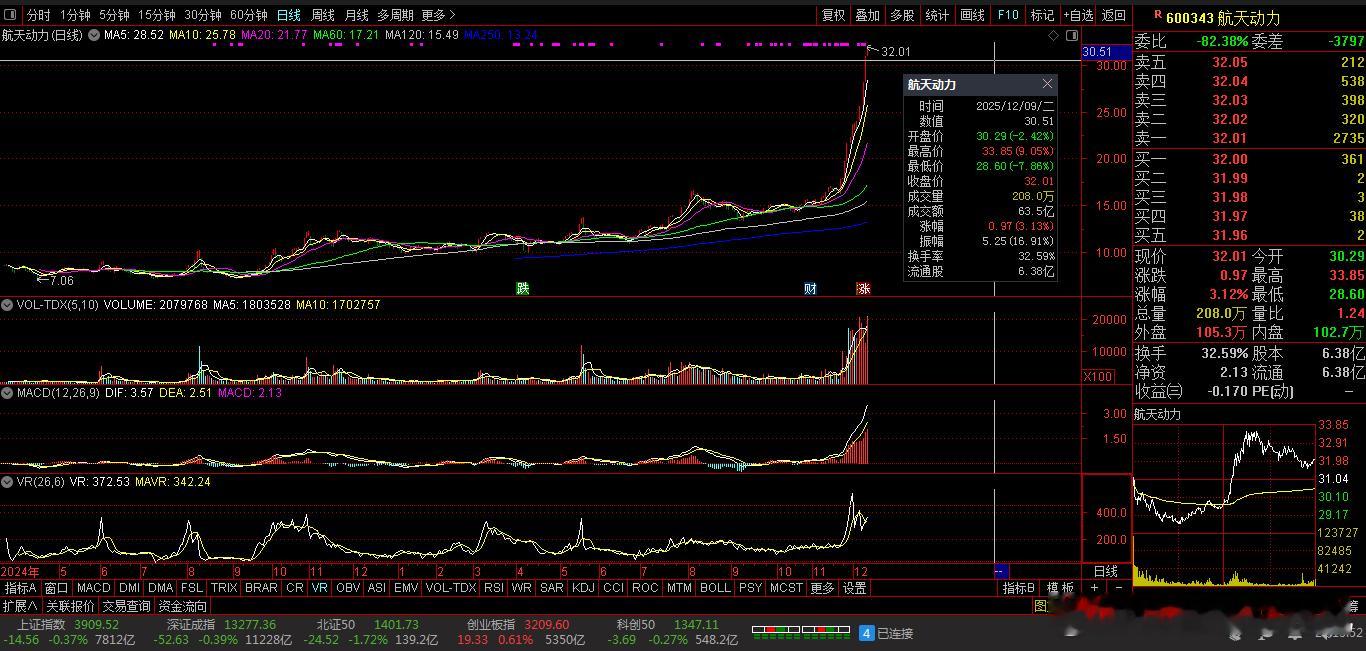Screen dimensions: 1366x651
Task: Click the green 跌 event marker on the chart
Action: click(522, 289)
